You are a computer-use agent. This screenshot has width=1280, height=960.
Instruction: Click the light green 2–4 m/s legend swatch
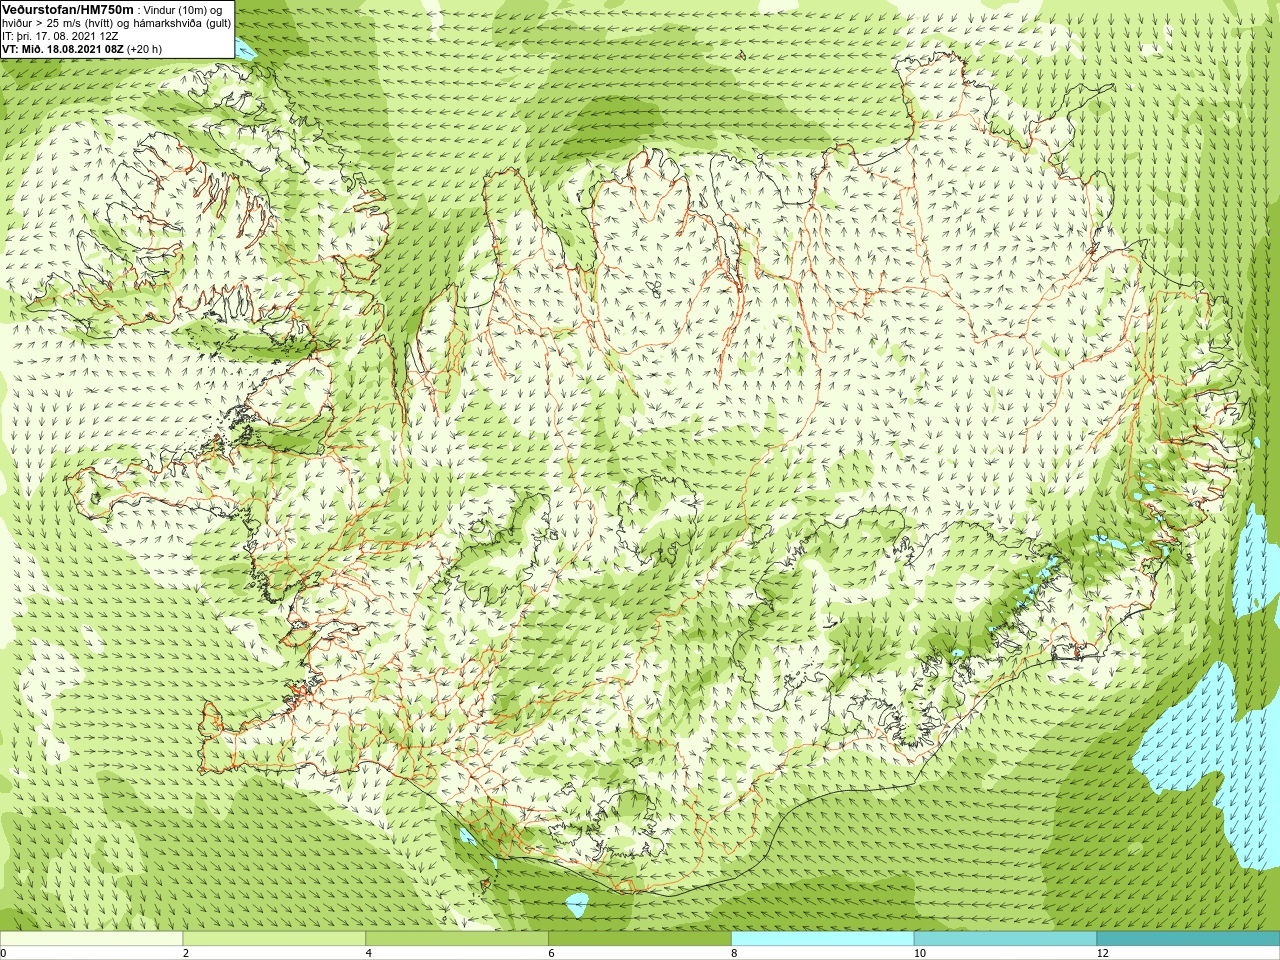point(274,939)
